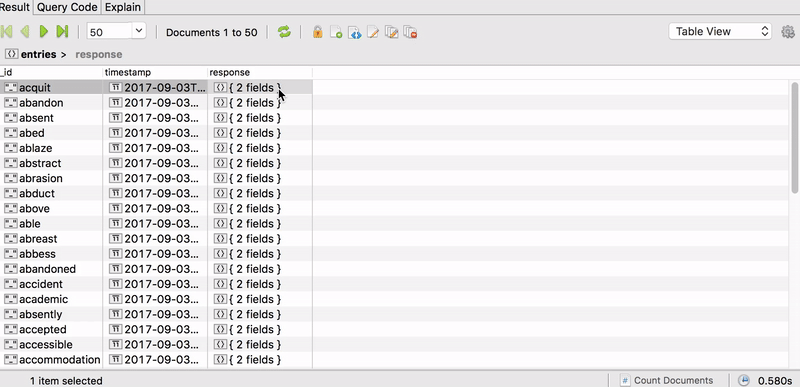Sort by the _id column header
The height and width of the screenshot is (387, 800).
(51, 72)
